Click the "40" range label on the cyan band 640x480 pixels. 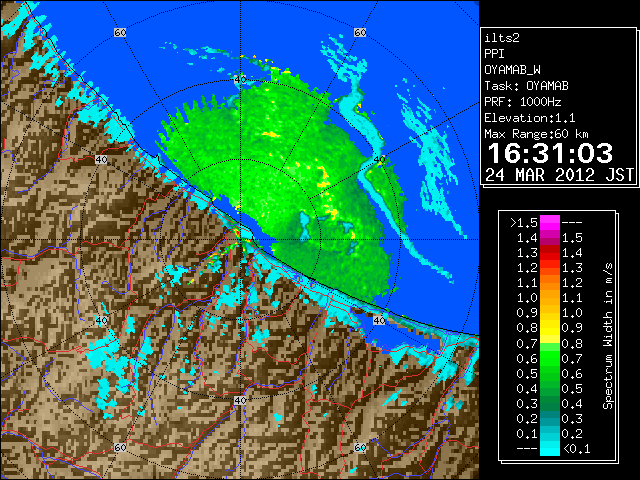(x=379, y=160)
